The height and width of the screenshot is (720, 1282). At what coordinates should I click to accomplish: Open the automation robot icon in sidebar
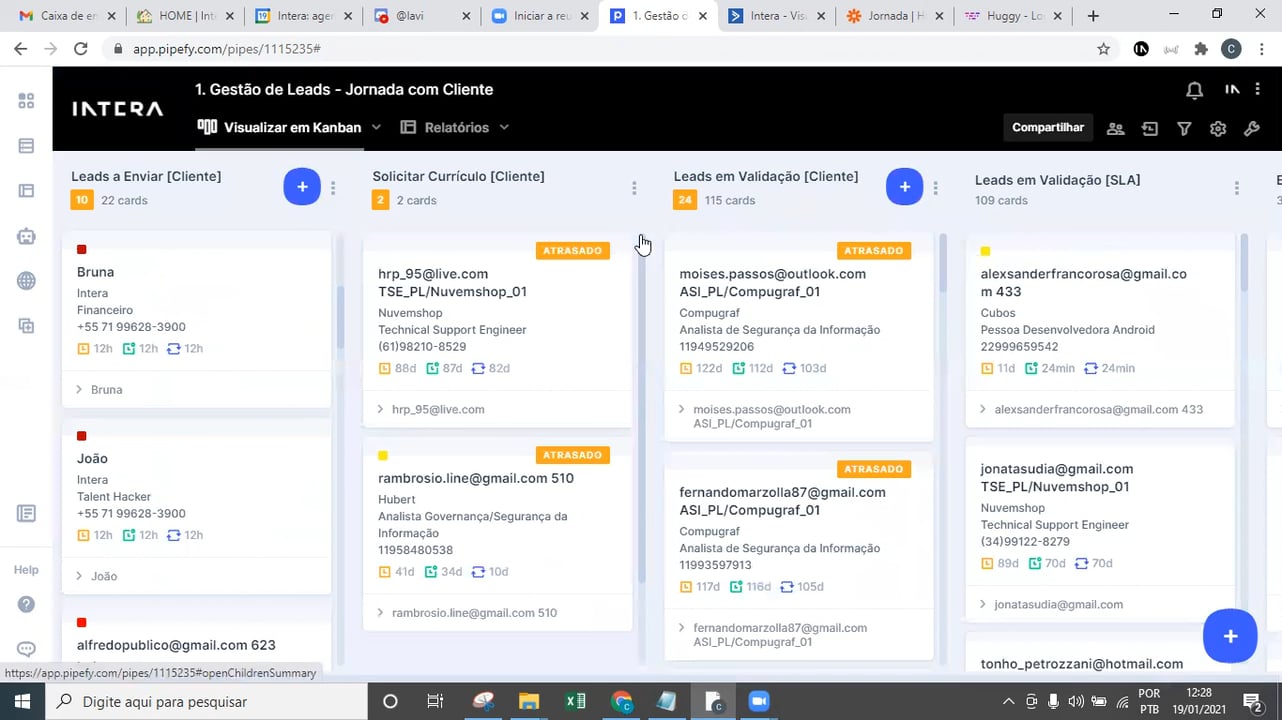[26, 236]
